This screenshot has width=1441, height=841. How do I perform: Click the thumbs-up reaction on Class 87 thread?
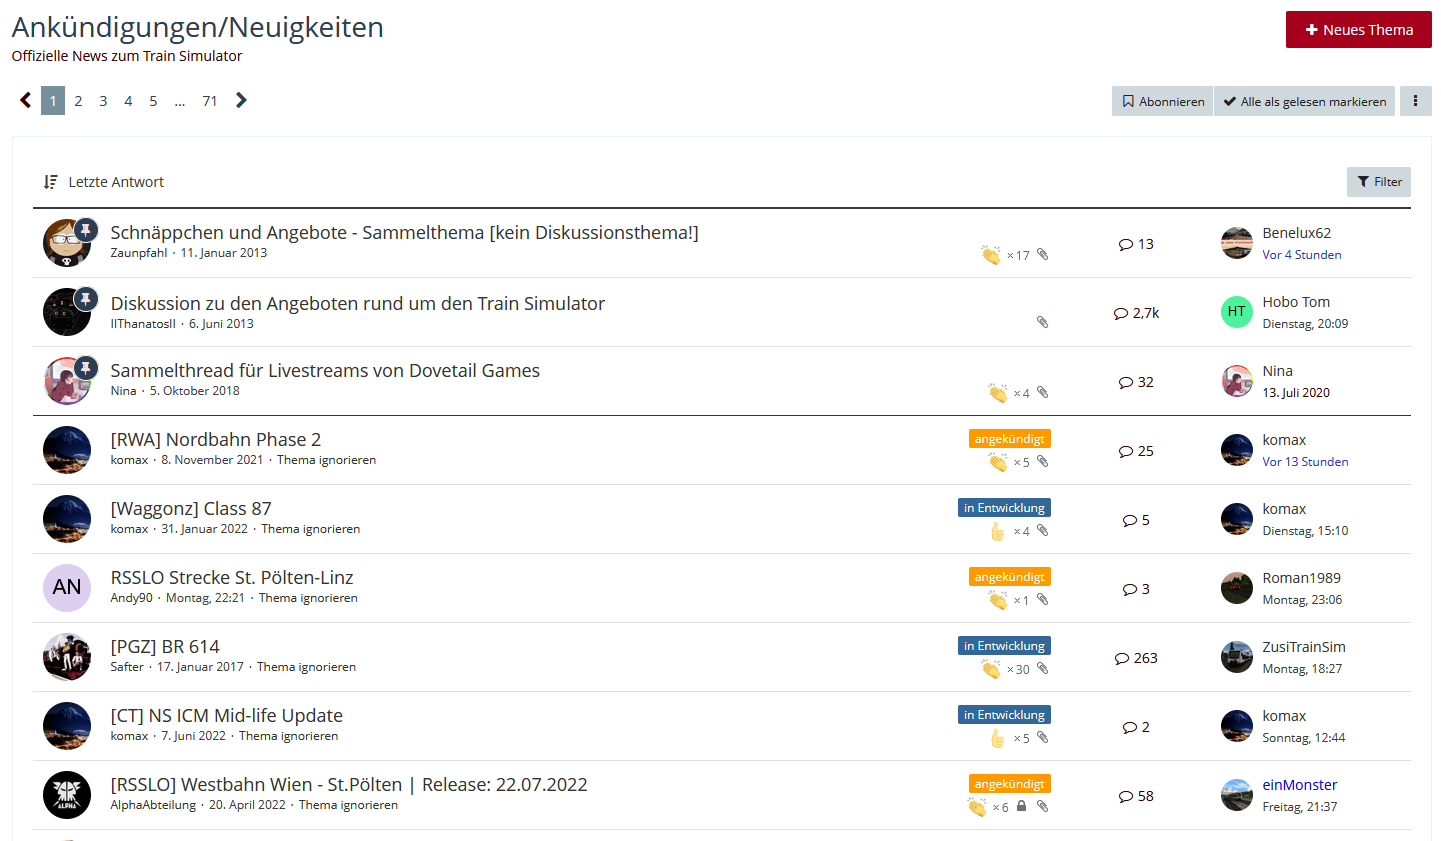[997, 531]
